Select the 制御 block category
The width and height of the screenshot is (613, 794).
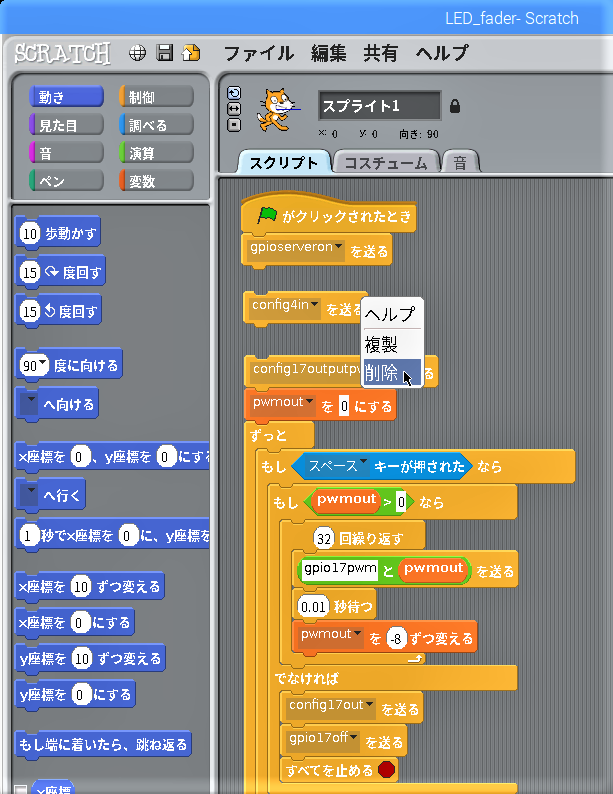click(156, 97)
